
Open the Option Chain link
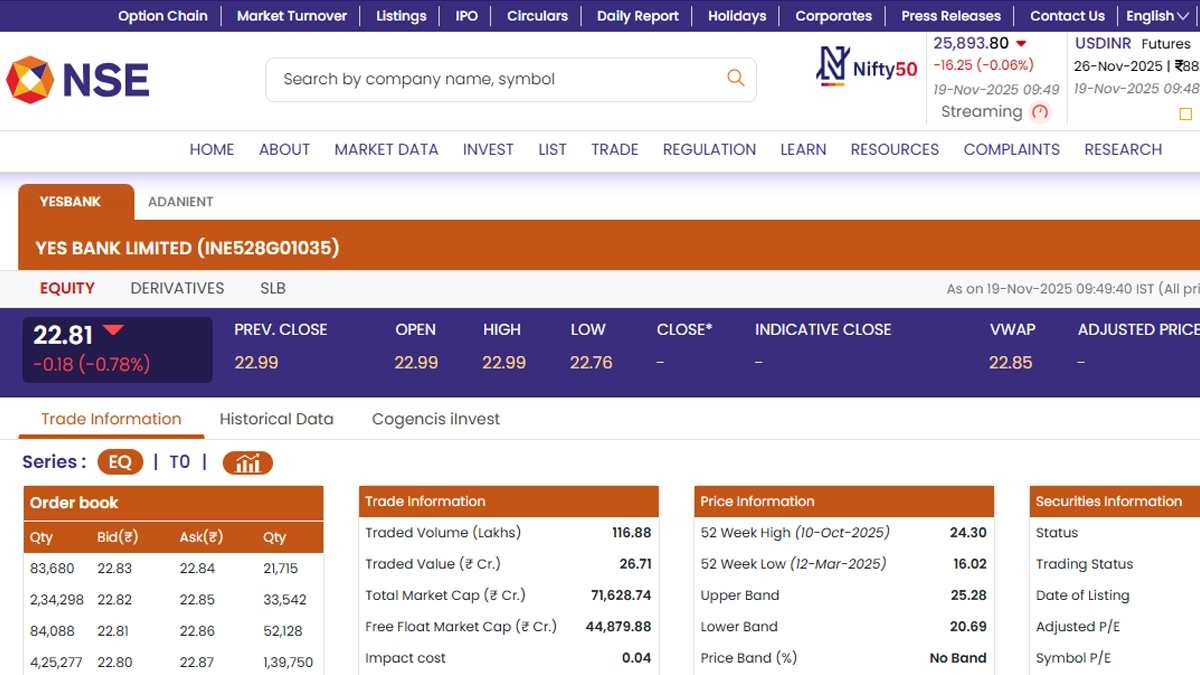click(163, 16)
